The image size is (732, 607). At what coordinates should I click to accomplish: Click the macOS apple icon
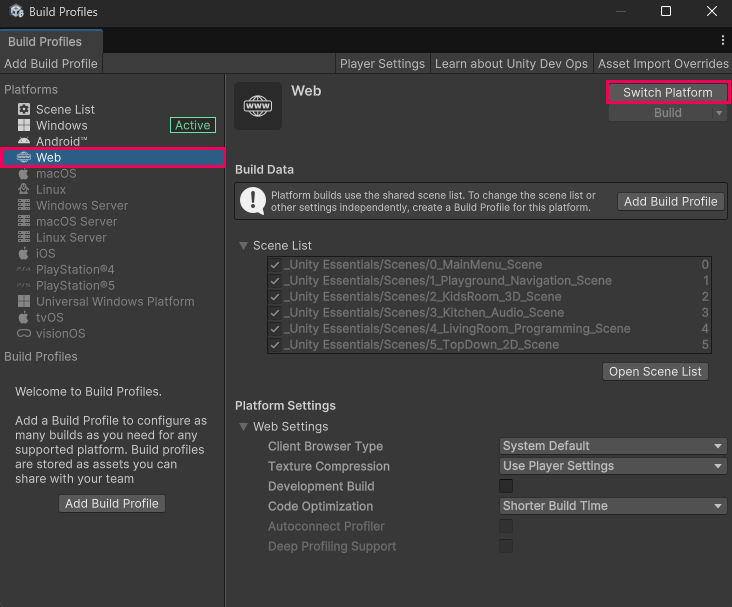coord(24,173)
